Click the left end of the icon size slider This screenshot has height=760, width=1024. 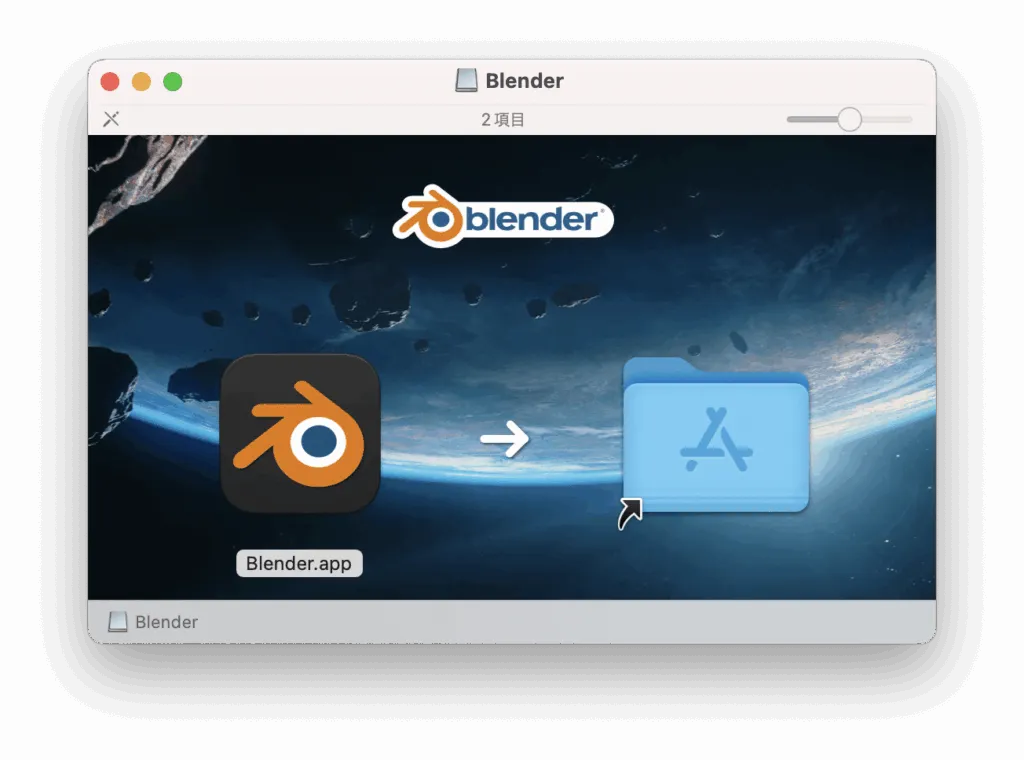pos(791,119)
